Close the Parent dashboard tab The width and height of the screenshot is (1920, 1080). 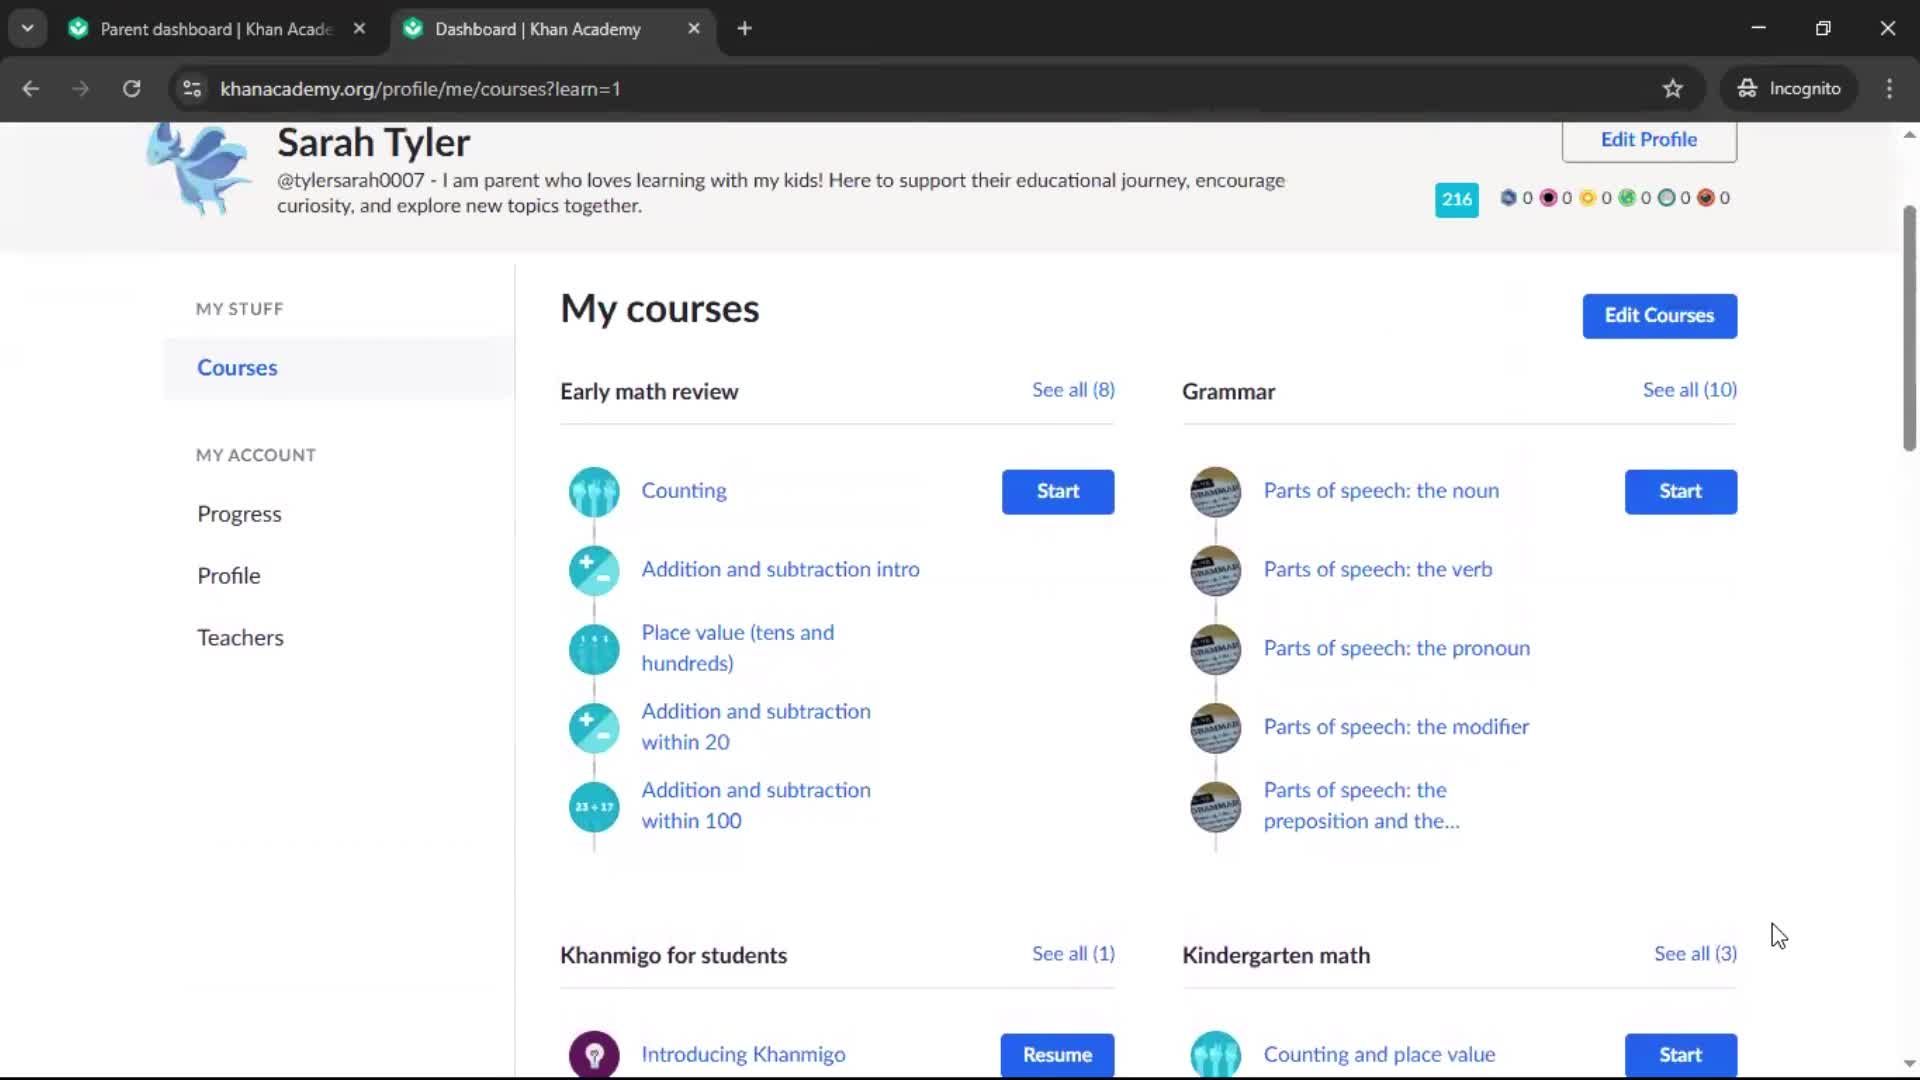(359, 29)
